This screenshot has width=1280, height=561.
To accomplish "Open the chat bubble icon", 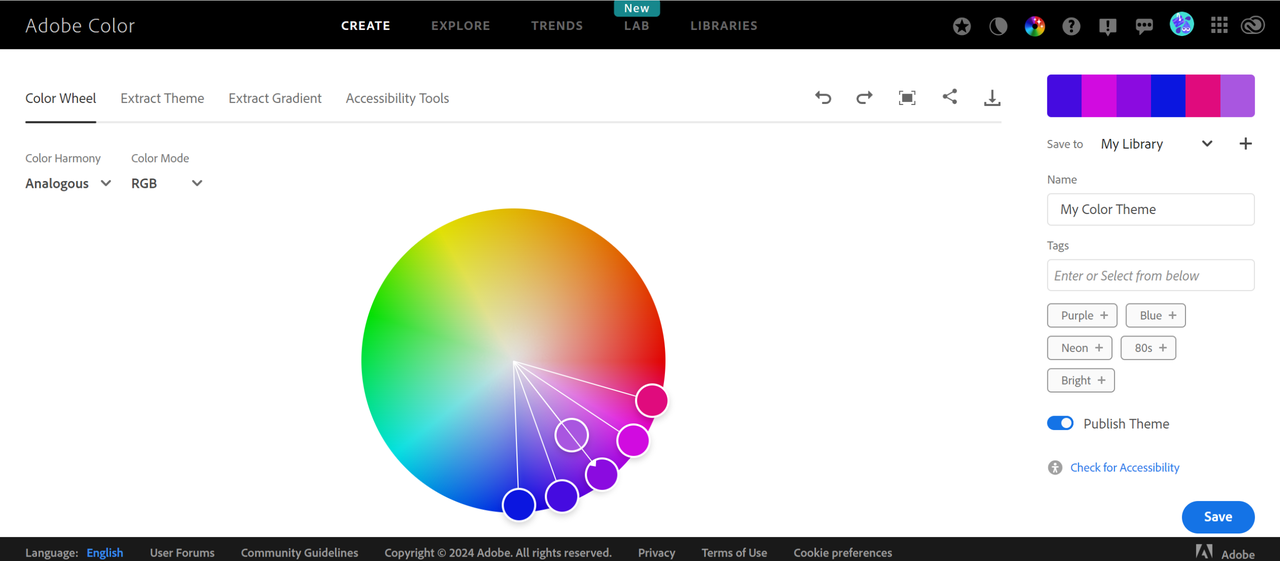I will point(1145,27).
